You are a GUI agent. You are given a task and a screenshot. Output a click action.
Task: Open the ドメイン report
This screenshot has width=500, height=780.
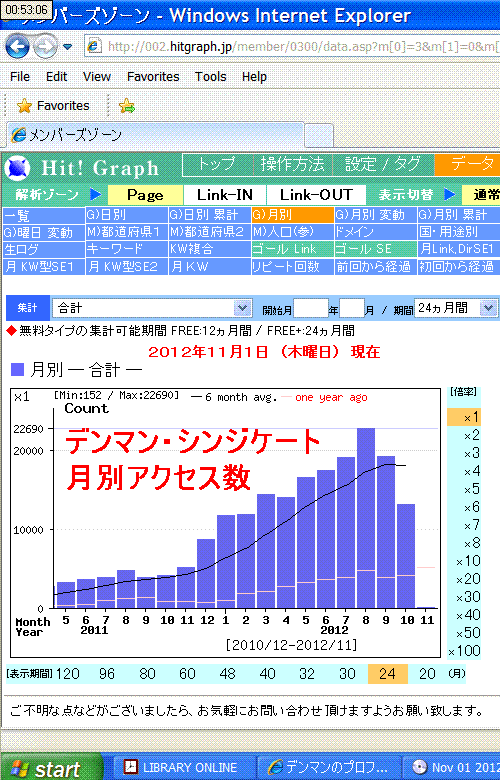click(x=376, y=232)
